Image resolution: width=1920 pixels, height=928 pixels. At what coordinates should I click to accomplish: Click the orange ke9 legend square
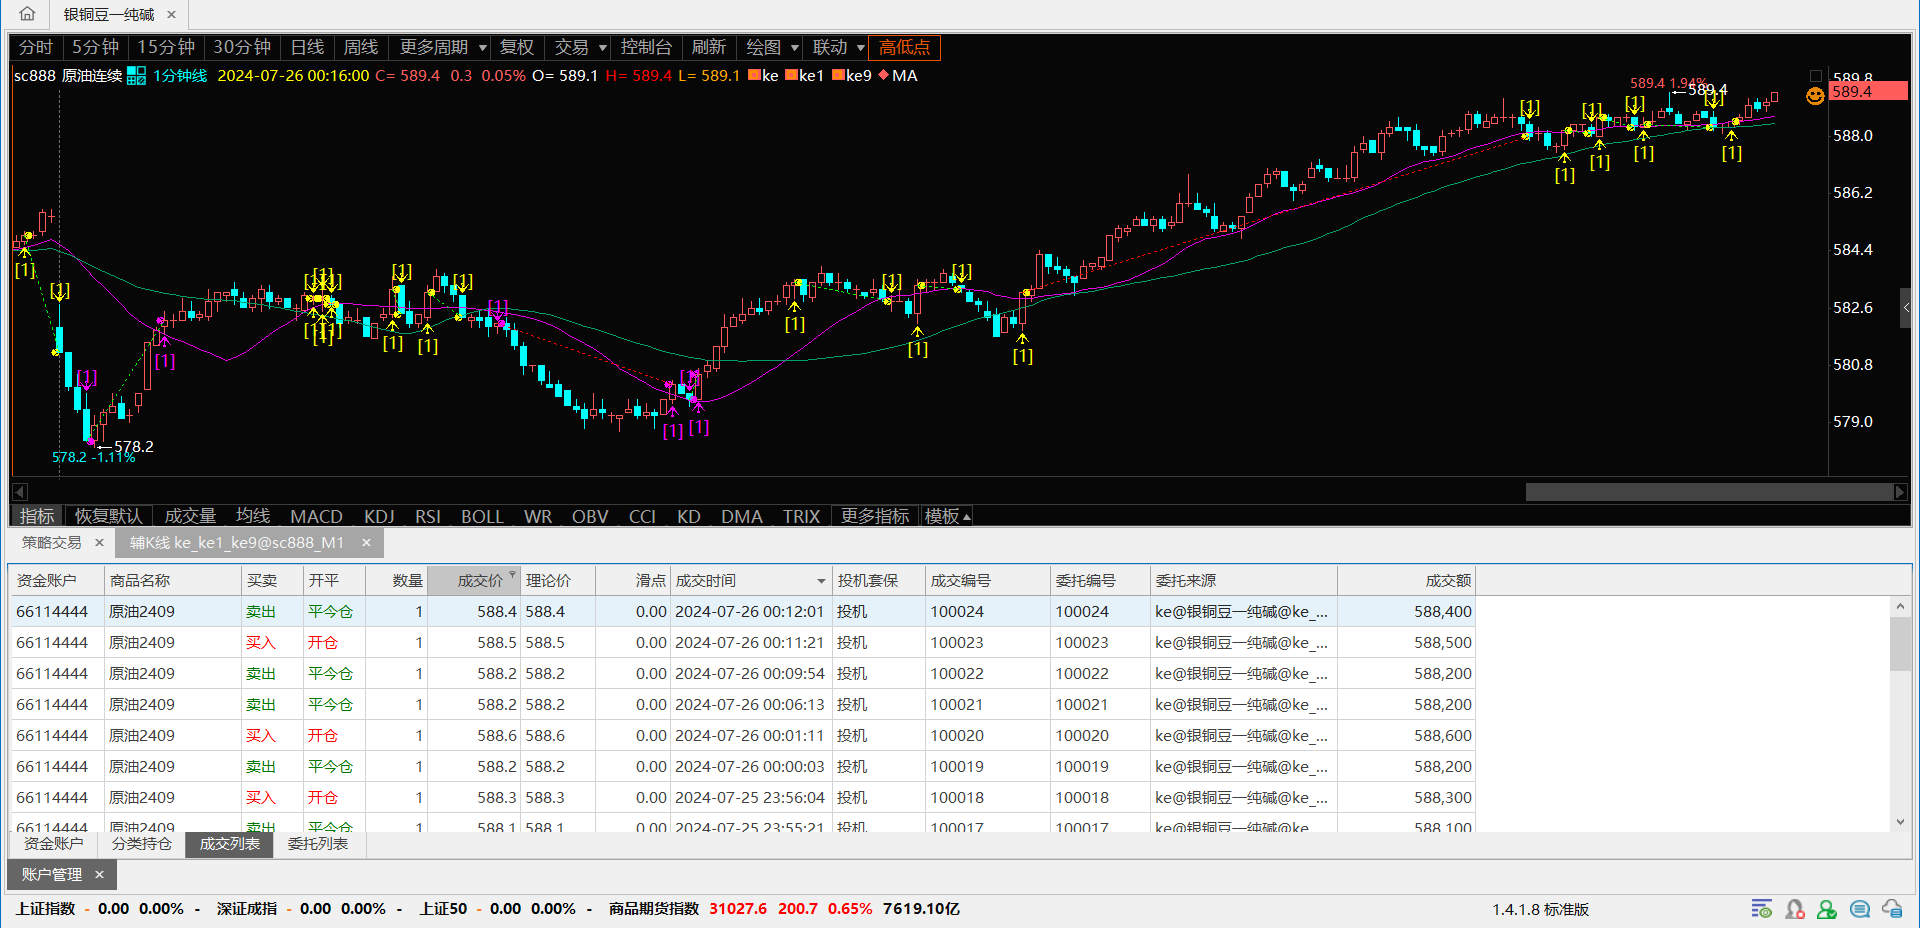pyautogui.click(x=838, y=75)
